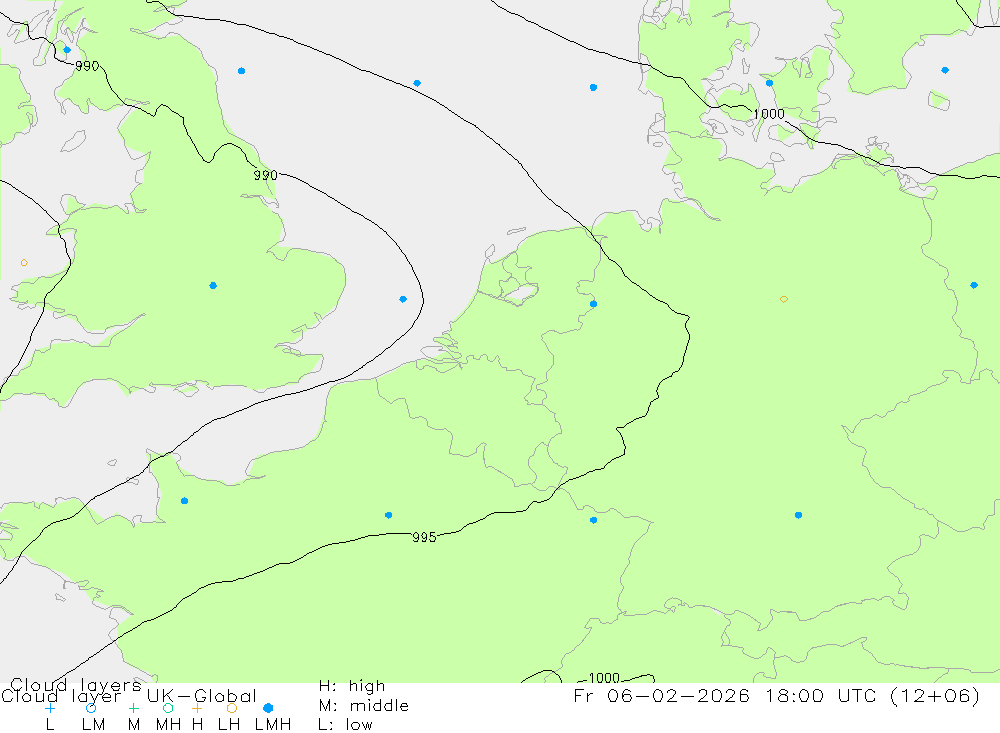Click the 'MH' legend label
1000x733 pixels.
point(168,725)
